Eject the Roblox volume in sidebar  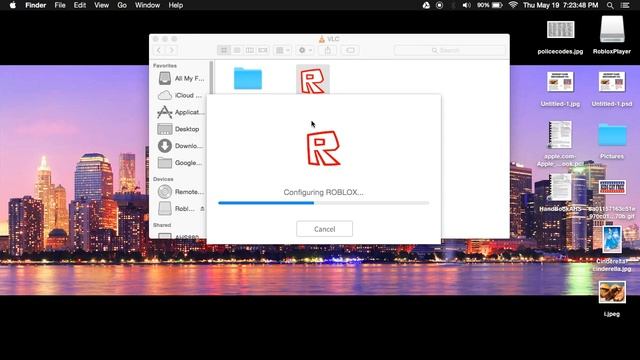coord(202,209)
